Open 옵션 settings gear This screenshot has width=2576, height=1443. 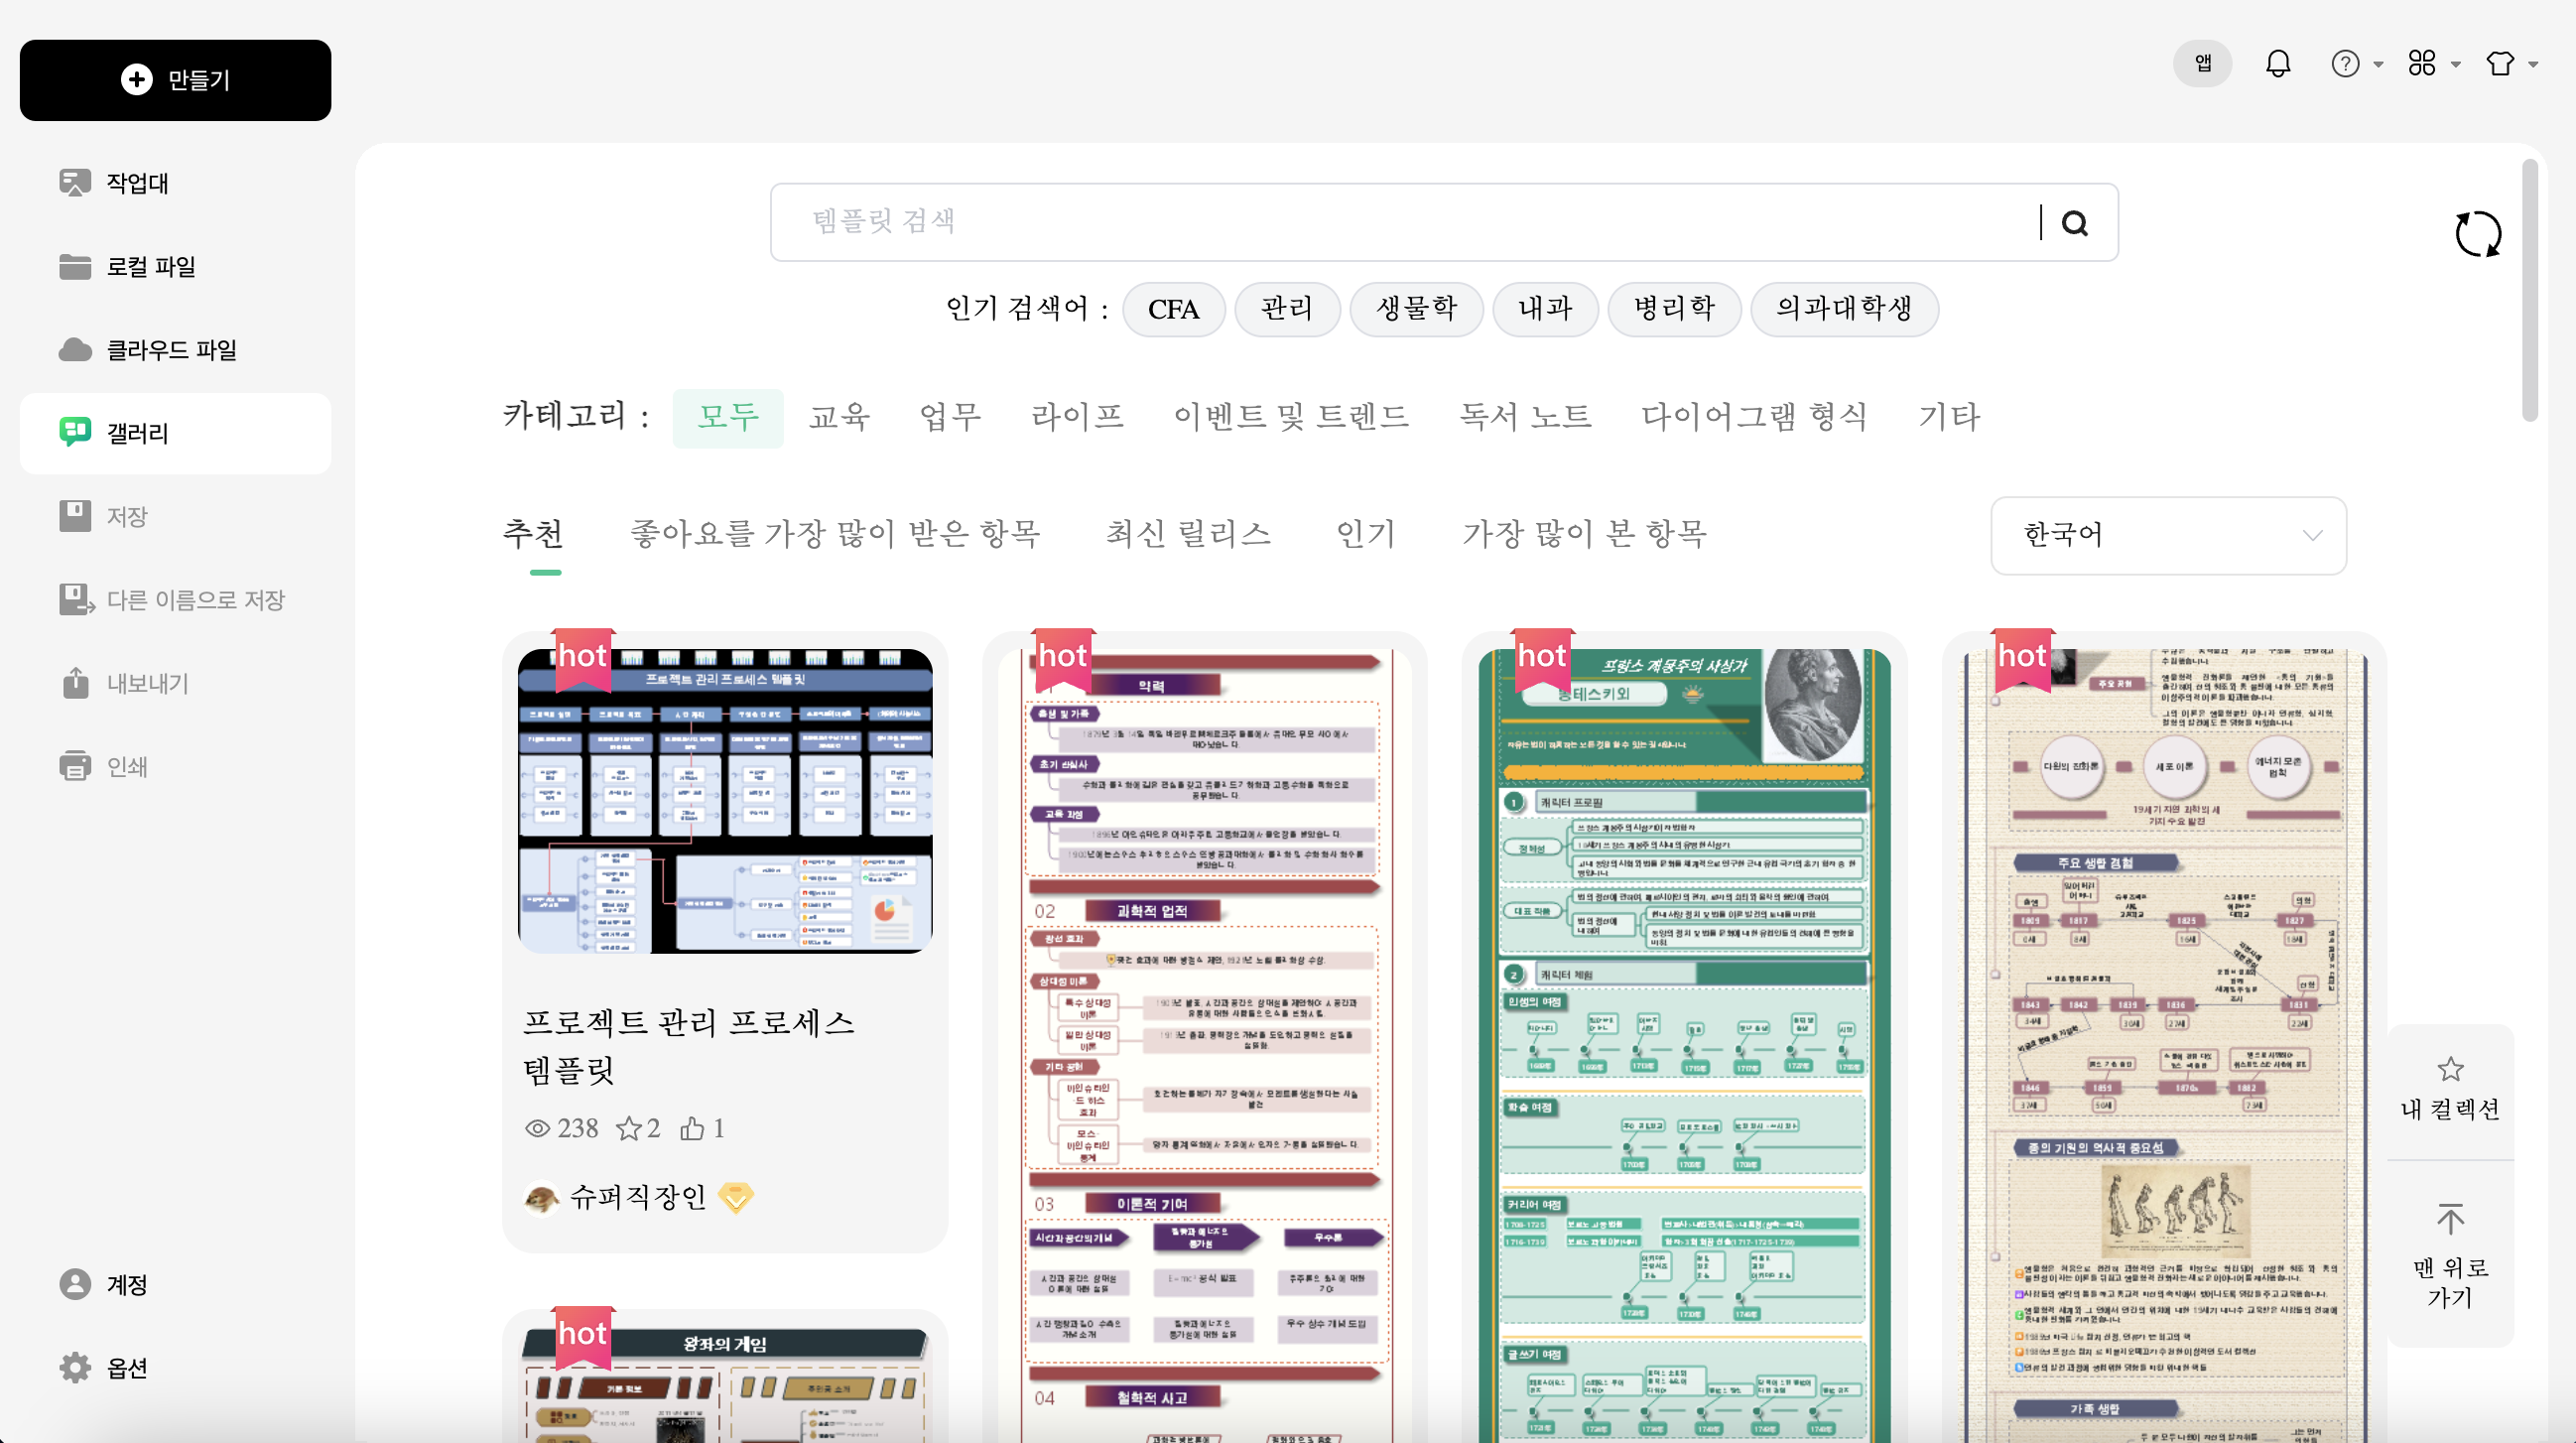[x=75, y=1367]
